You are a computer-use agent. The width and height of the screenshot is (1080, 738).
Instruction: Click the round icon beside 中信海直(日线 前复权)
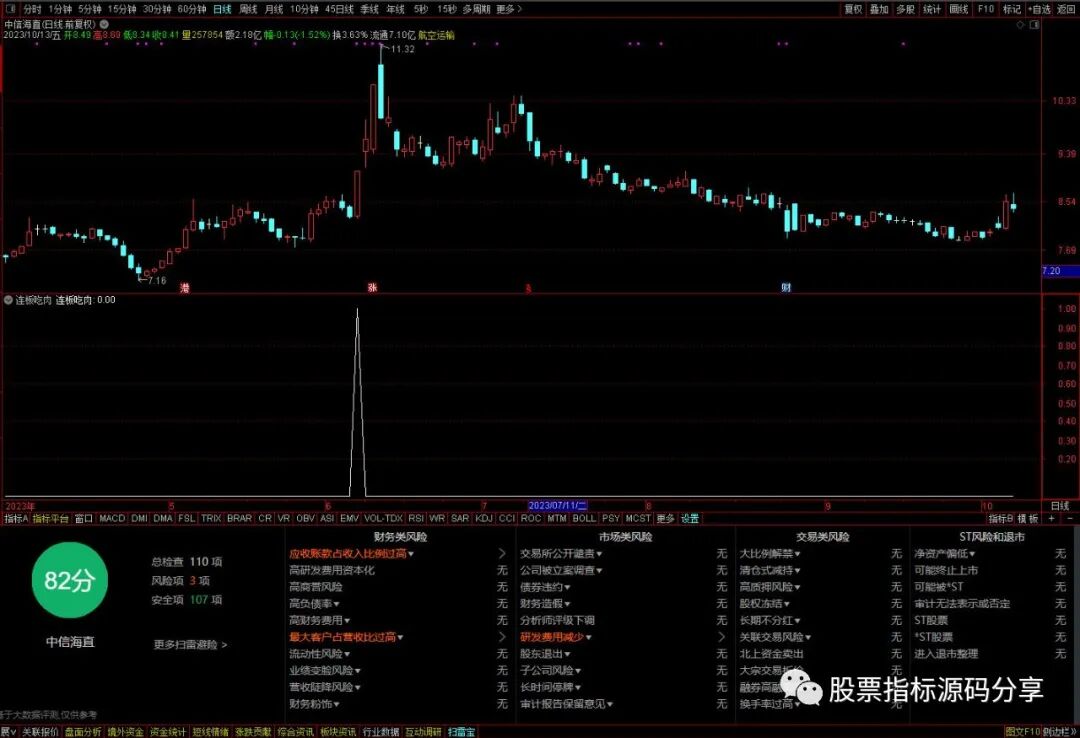(104, 24)
